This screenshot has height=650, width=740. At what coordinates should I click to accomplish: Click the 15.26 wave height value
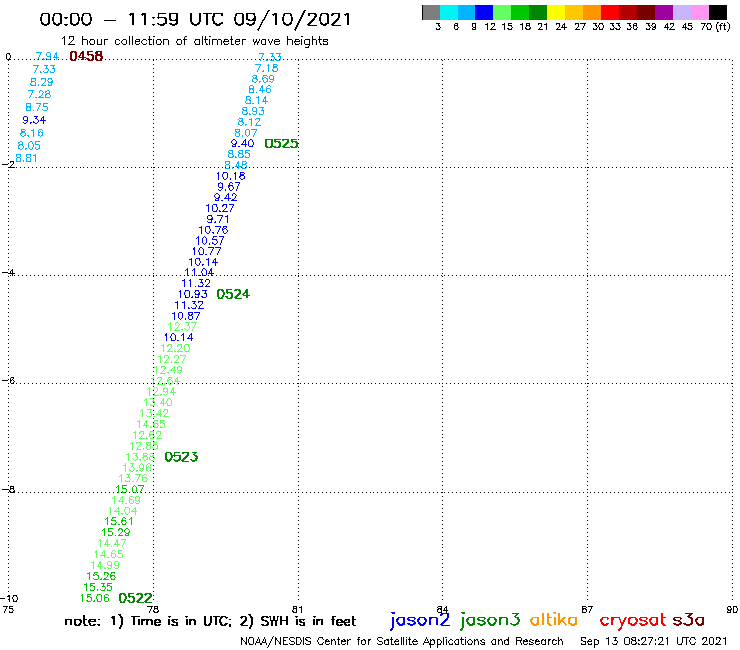pos(101,576)
